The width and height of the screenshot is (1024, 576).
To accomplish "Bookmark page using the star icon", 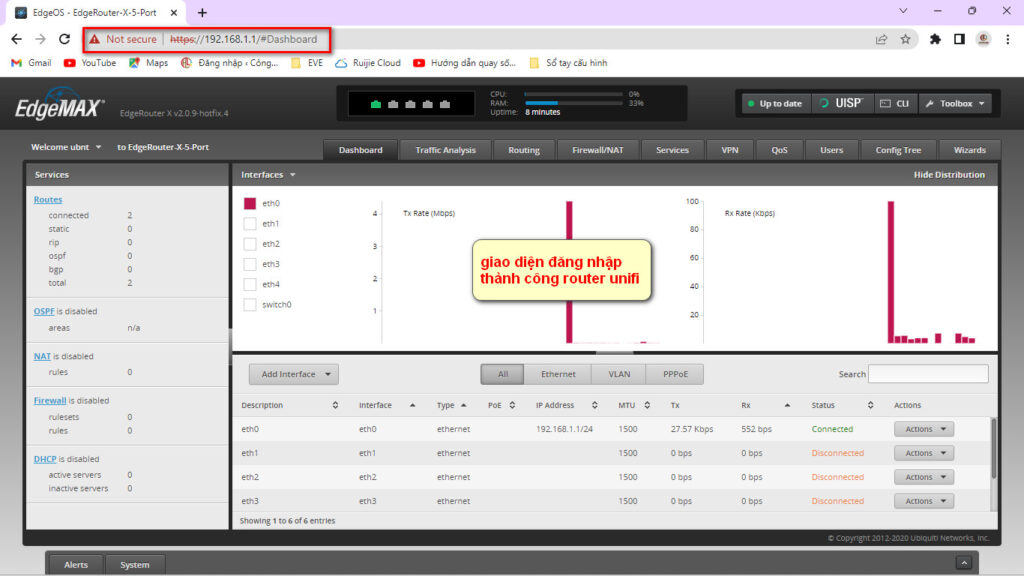I will [905, 39].
